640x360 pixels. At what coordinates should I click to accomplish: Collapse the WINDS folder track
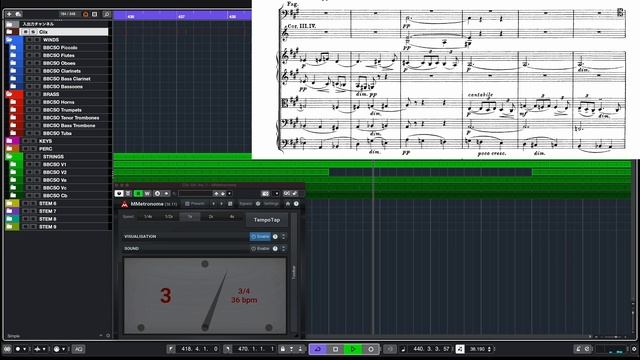click(9, 40)
